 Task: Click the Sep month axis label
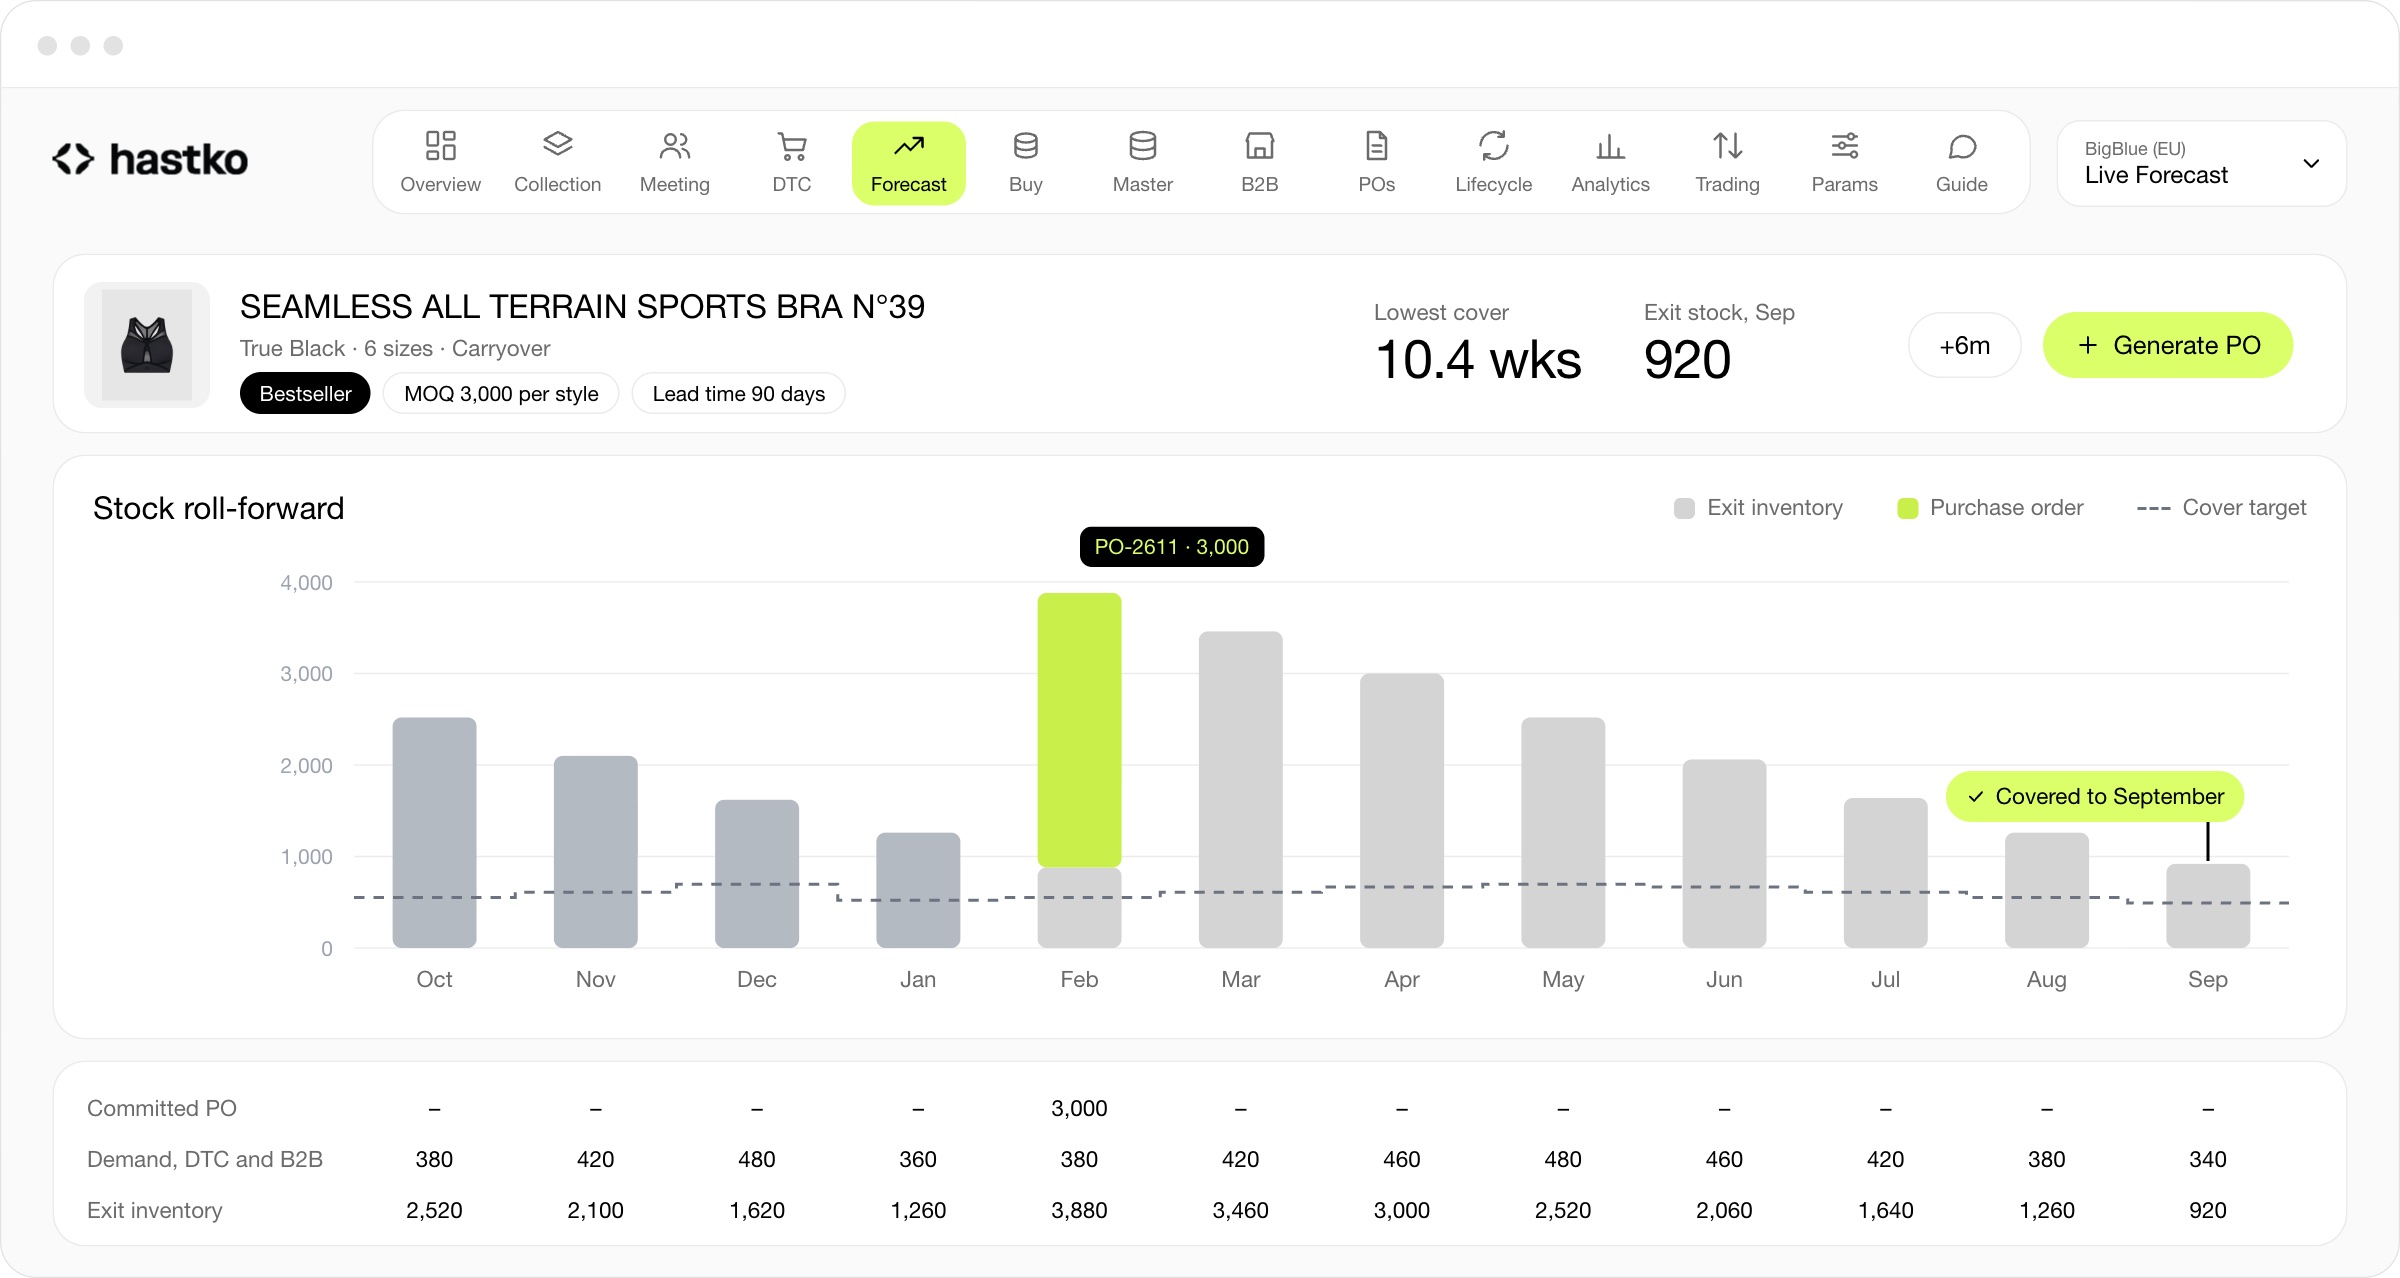pos(2207,979)
